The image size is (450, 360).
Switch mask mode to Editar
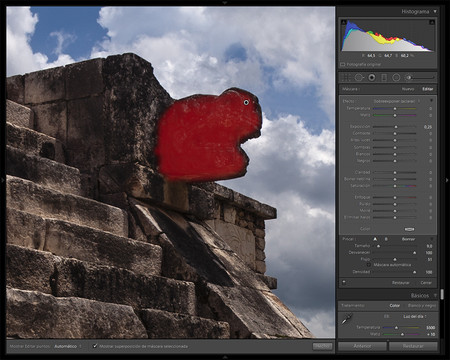click(x=428, y=89)
